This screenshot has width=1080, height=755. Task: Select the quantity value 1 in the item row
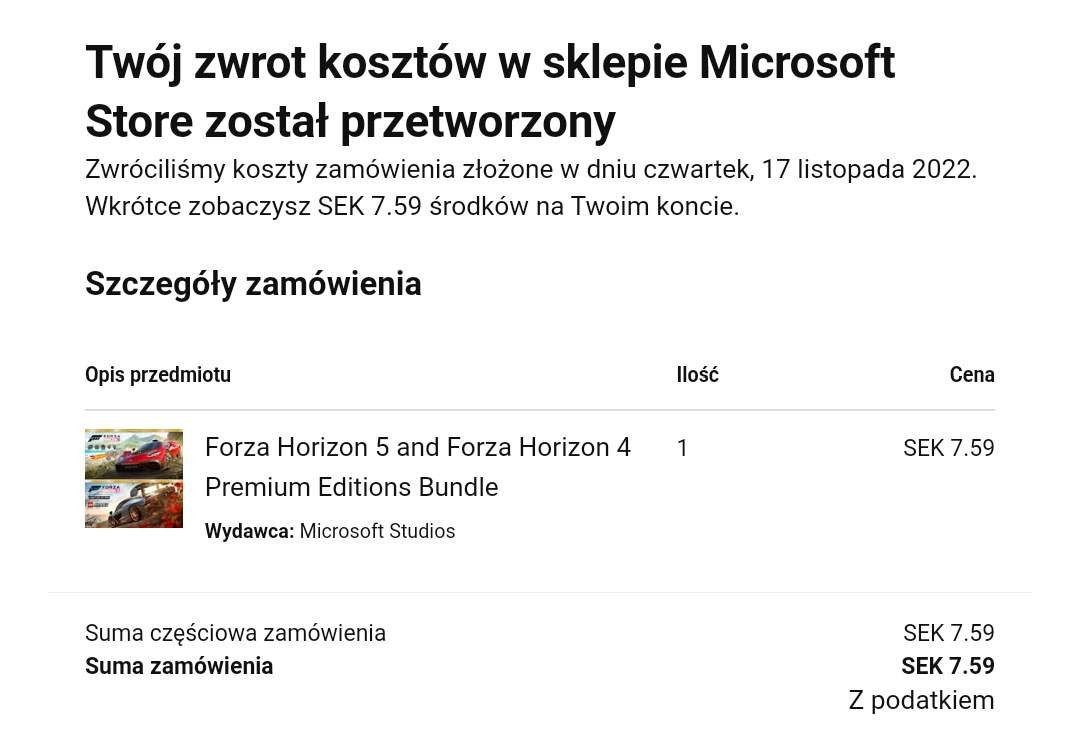(x=682, y=448)
